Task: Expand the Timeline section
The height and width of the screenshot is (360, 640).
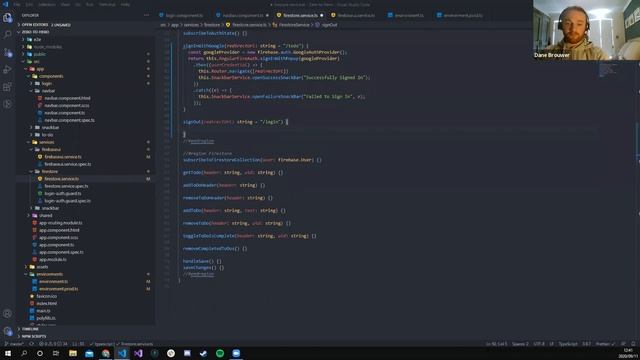Action: tap(30, 329)
